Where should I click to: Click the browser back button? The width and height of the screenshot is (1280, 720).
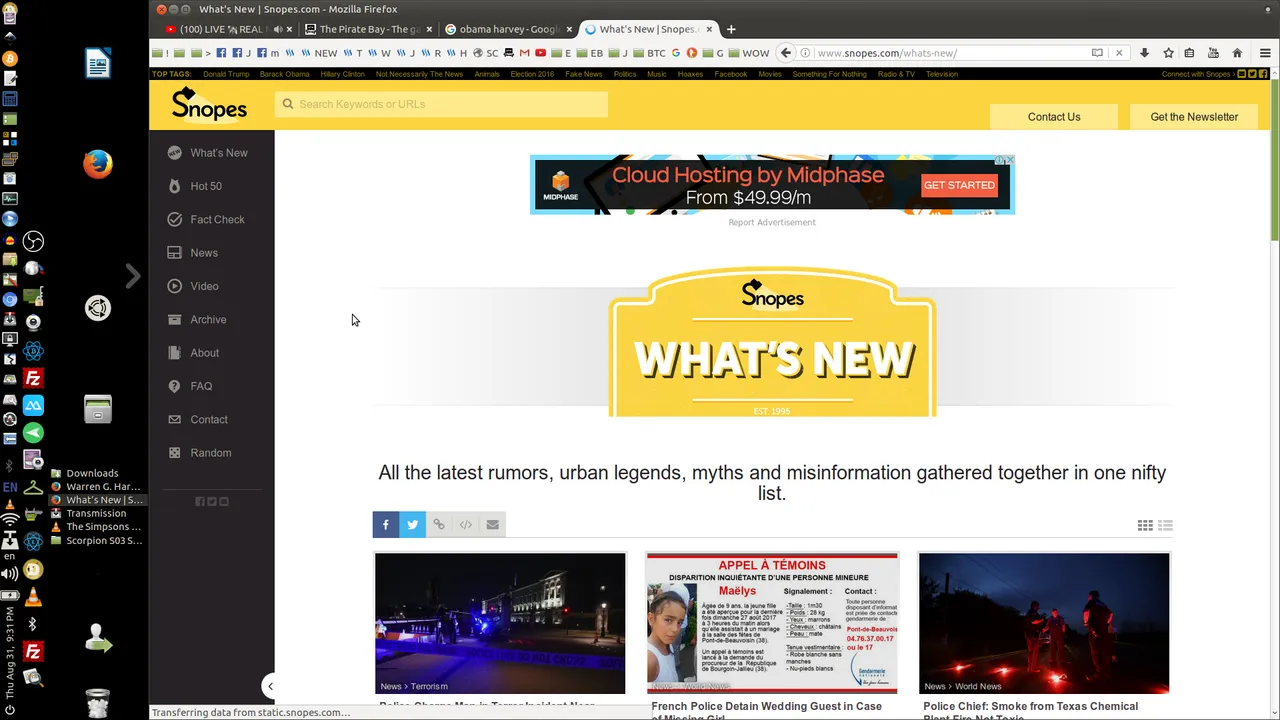pyautogui.click(x=786, y=53)
